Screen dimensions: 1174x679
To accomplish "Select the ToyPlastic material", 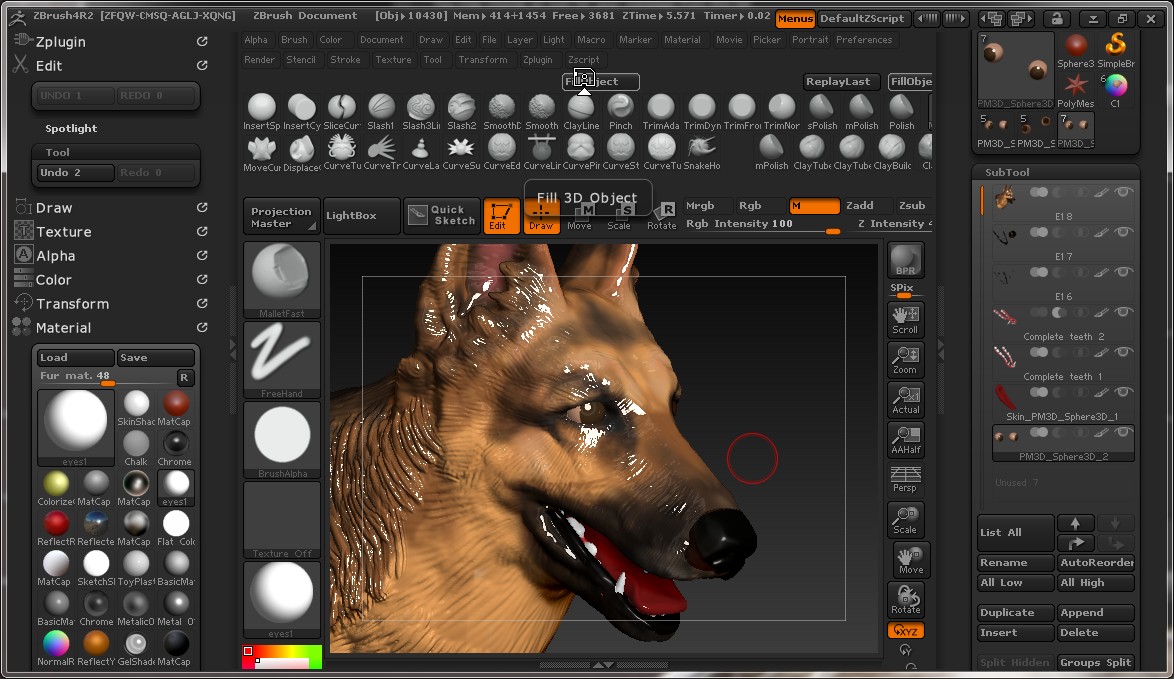I will tap(136, 568).
